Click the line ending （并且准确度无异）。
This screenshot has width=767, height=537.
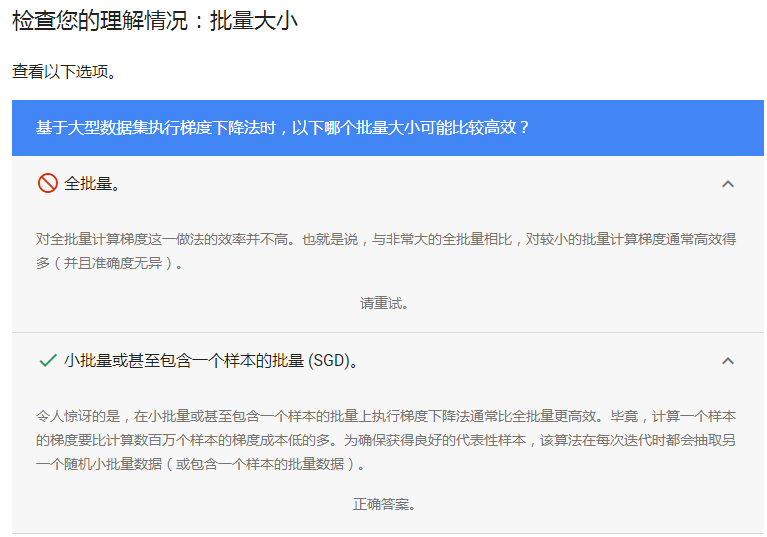[x=110, y=264]
